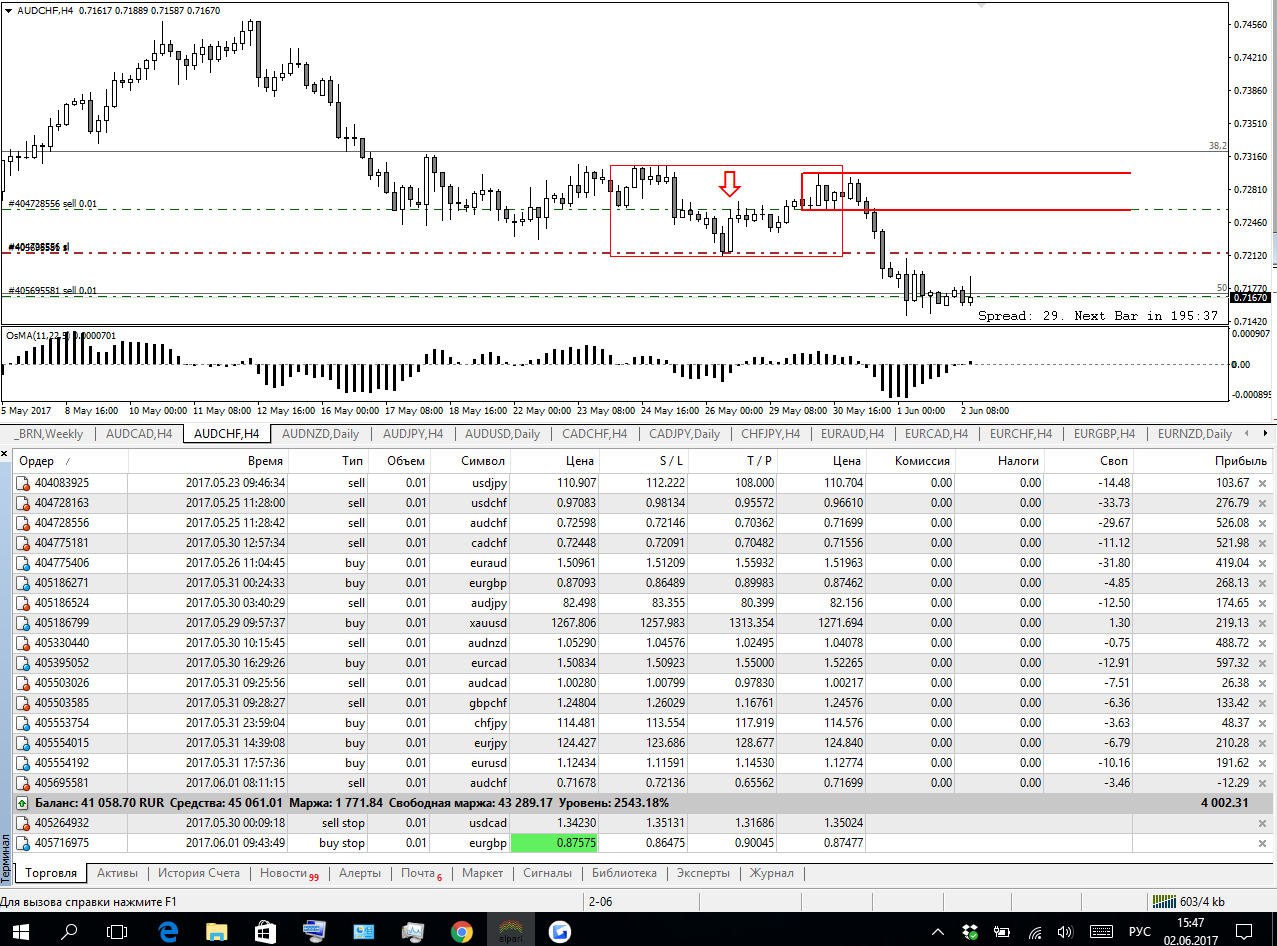Image resolution: width=1277 pixels, height=946 pixels.
Task: Open the Журнал terminal tab
Action: click(772, 873)
